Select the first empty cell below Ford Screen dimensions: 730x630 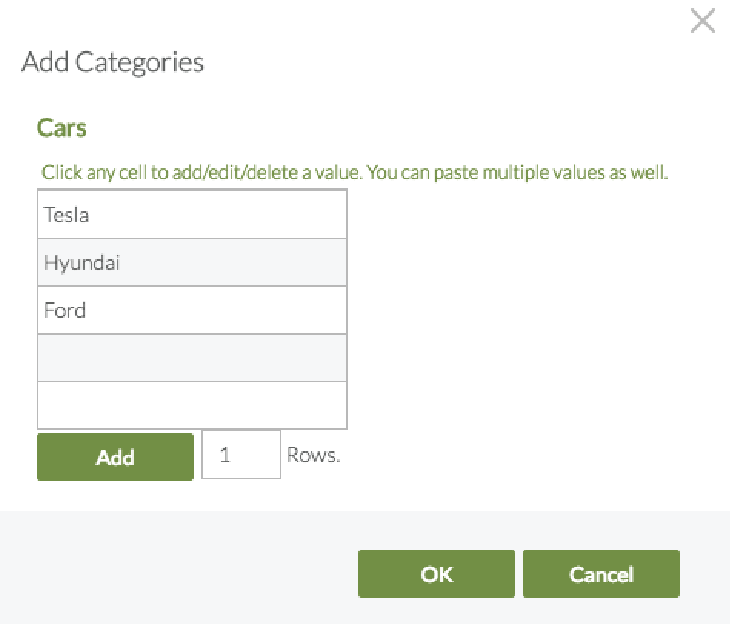click(x=192, y=358)
